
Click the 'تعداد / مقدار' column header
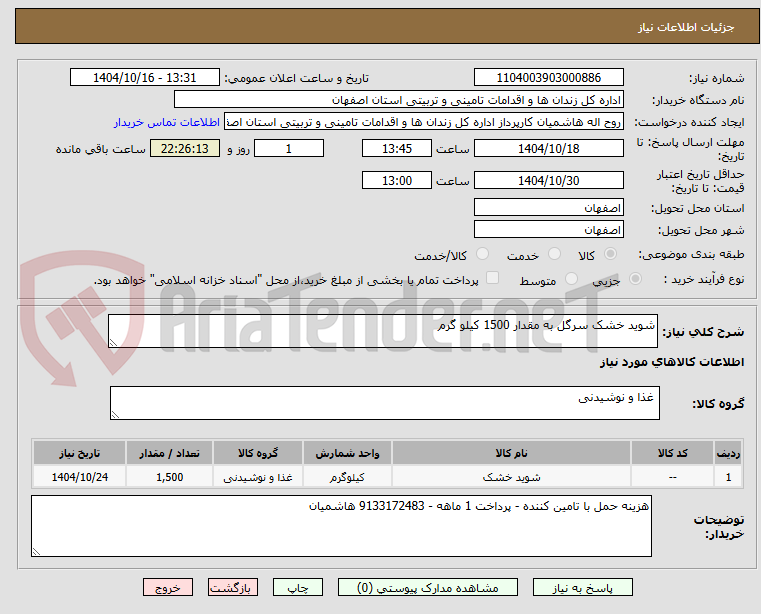point(169,453)
